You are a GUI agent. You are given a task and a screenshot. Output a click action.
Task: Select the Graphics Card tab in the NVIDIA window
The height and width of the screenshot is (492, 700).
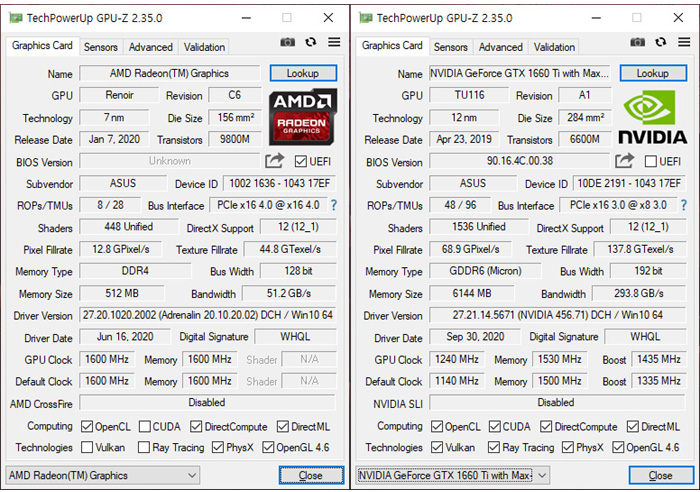point(392,46)
